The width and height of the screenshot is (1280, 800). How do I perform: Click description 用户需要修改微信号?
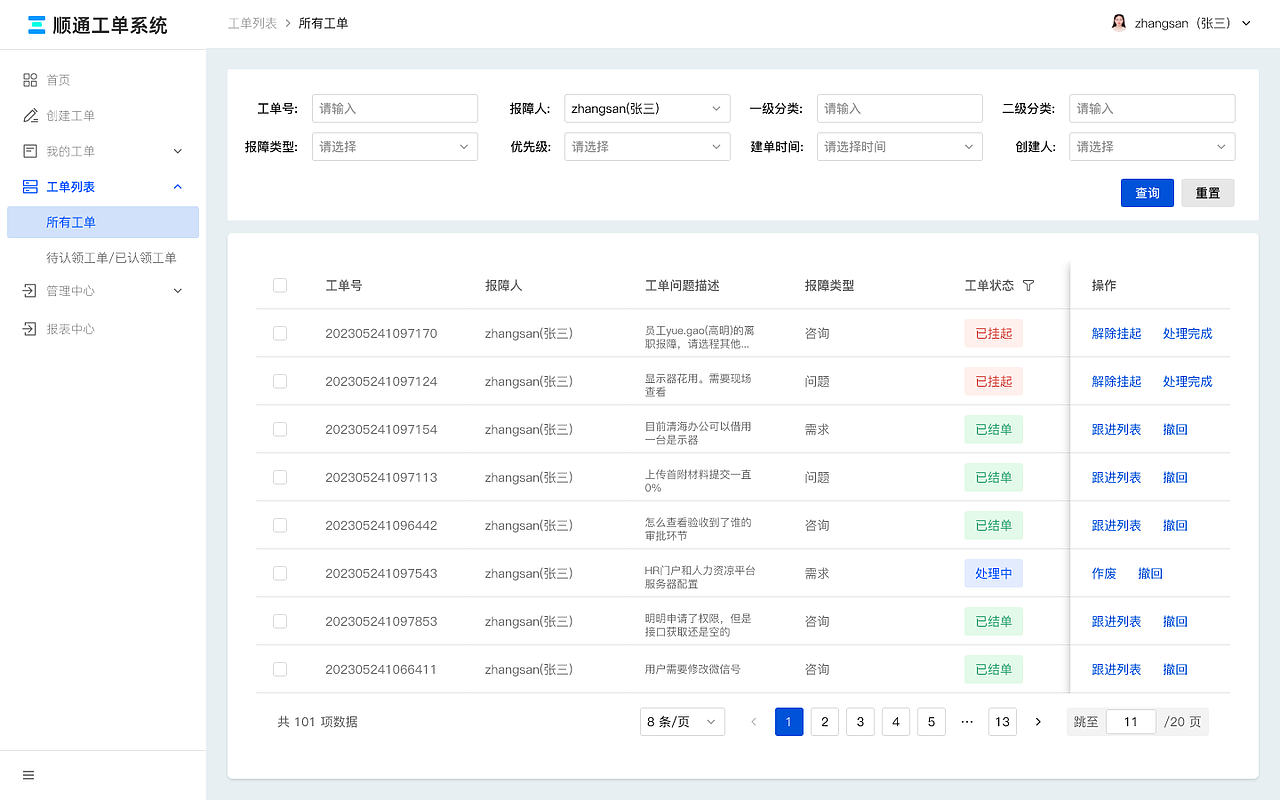point(693,670)
